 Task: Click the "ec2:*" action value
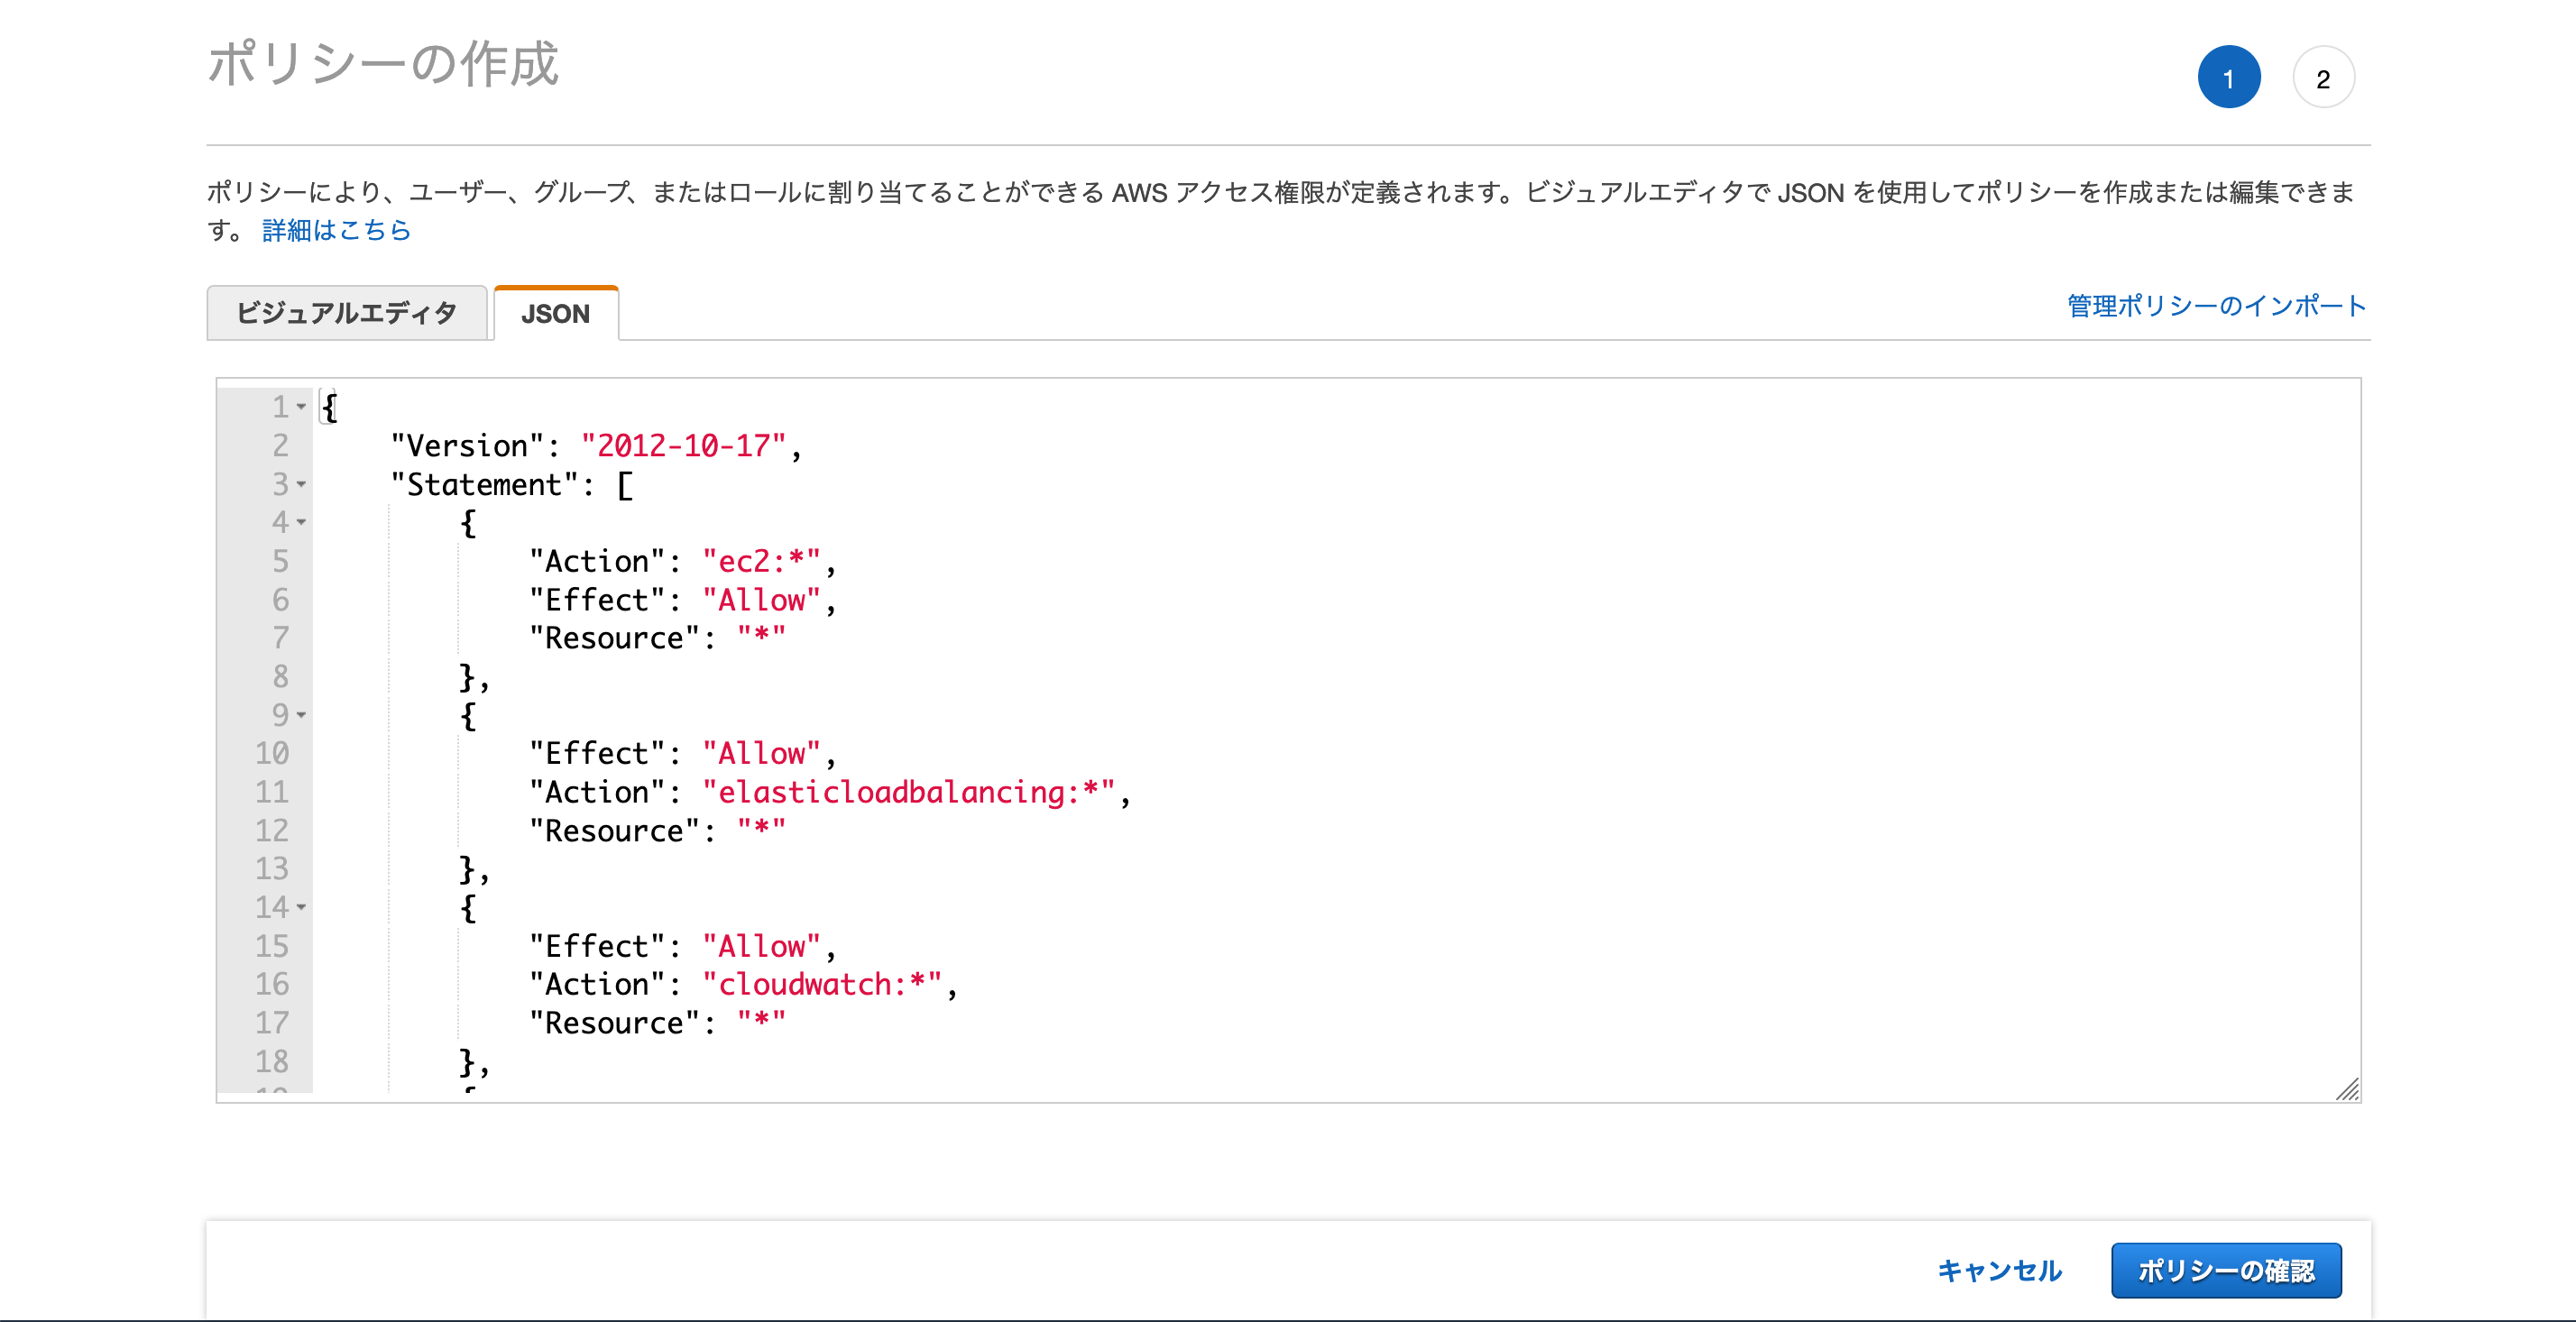(x=761, y=561)
